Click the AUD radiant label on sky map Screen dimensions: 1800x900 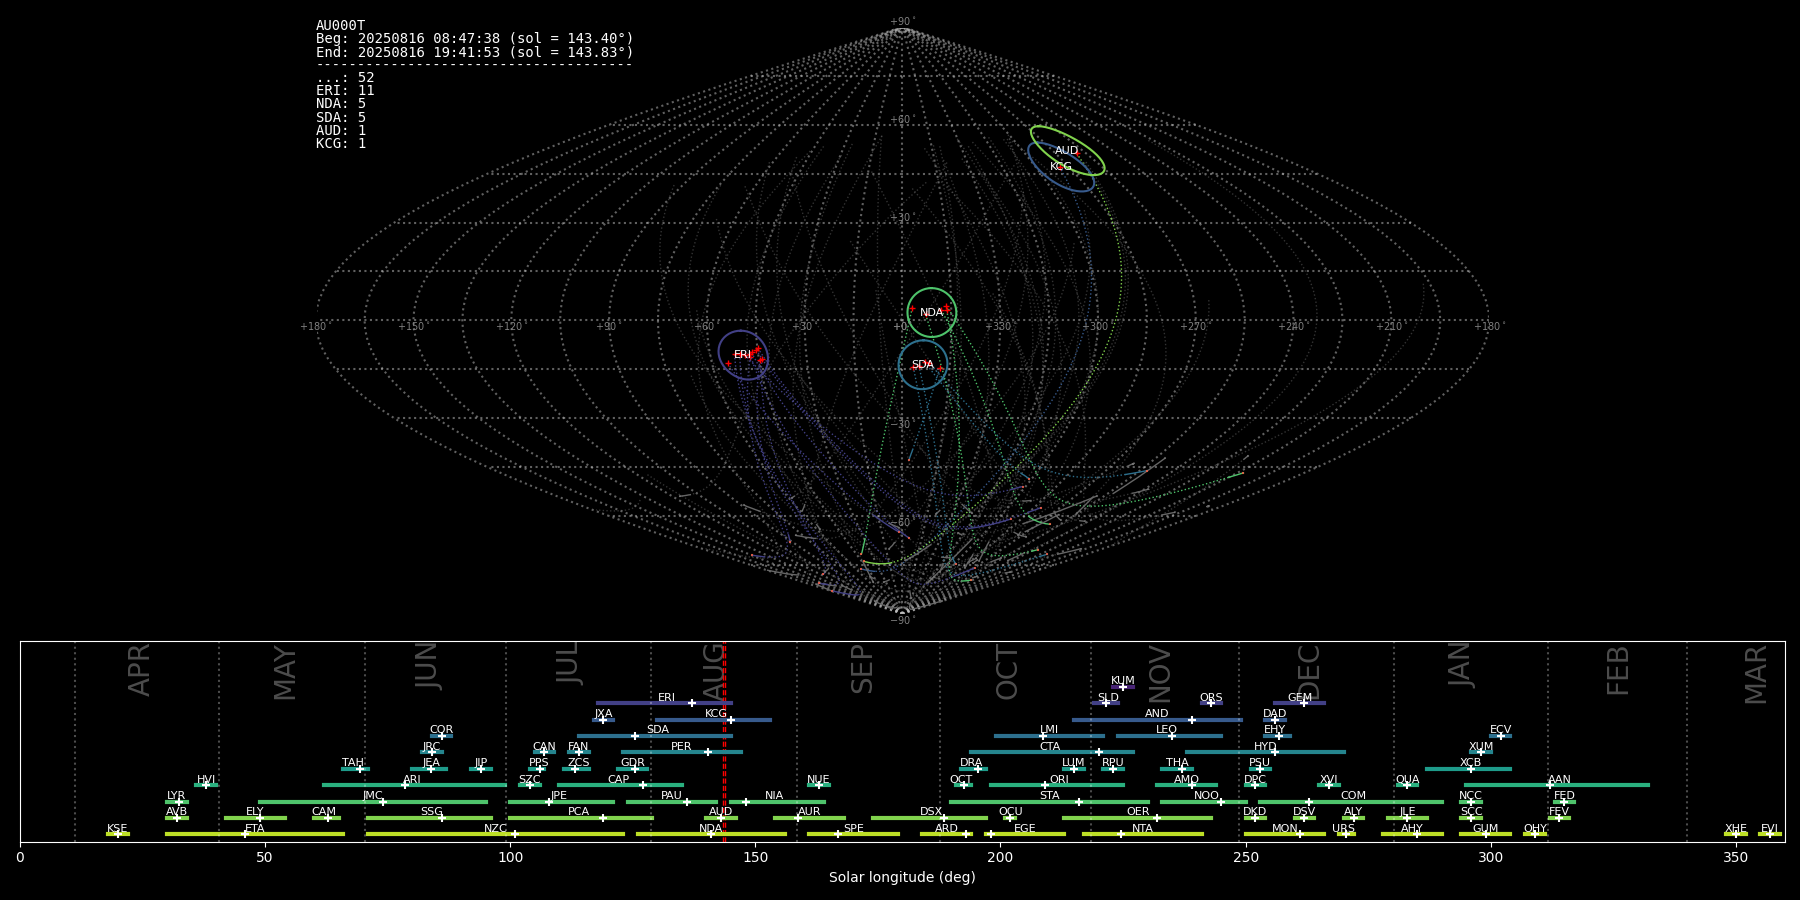pyautogui.click(x=1067, y=151)
